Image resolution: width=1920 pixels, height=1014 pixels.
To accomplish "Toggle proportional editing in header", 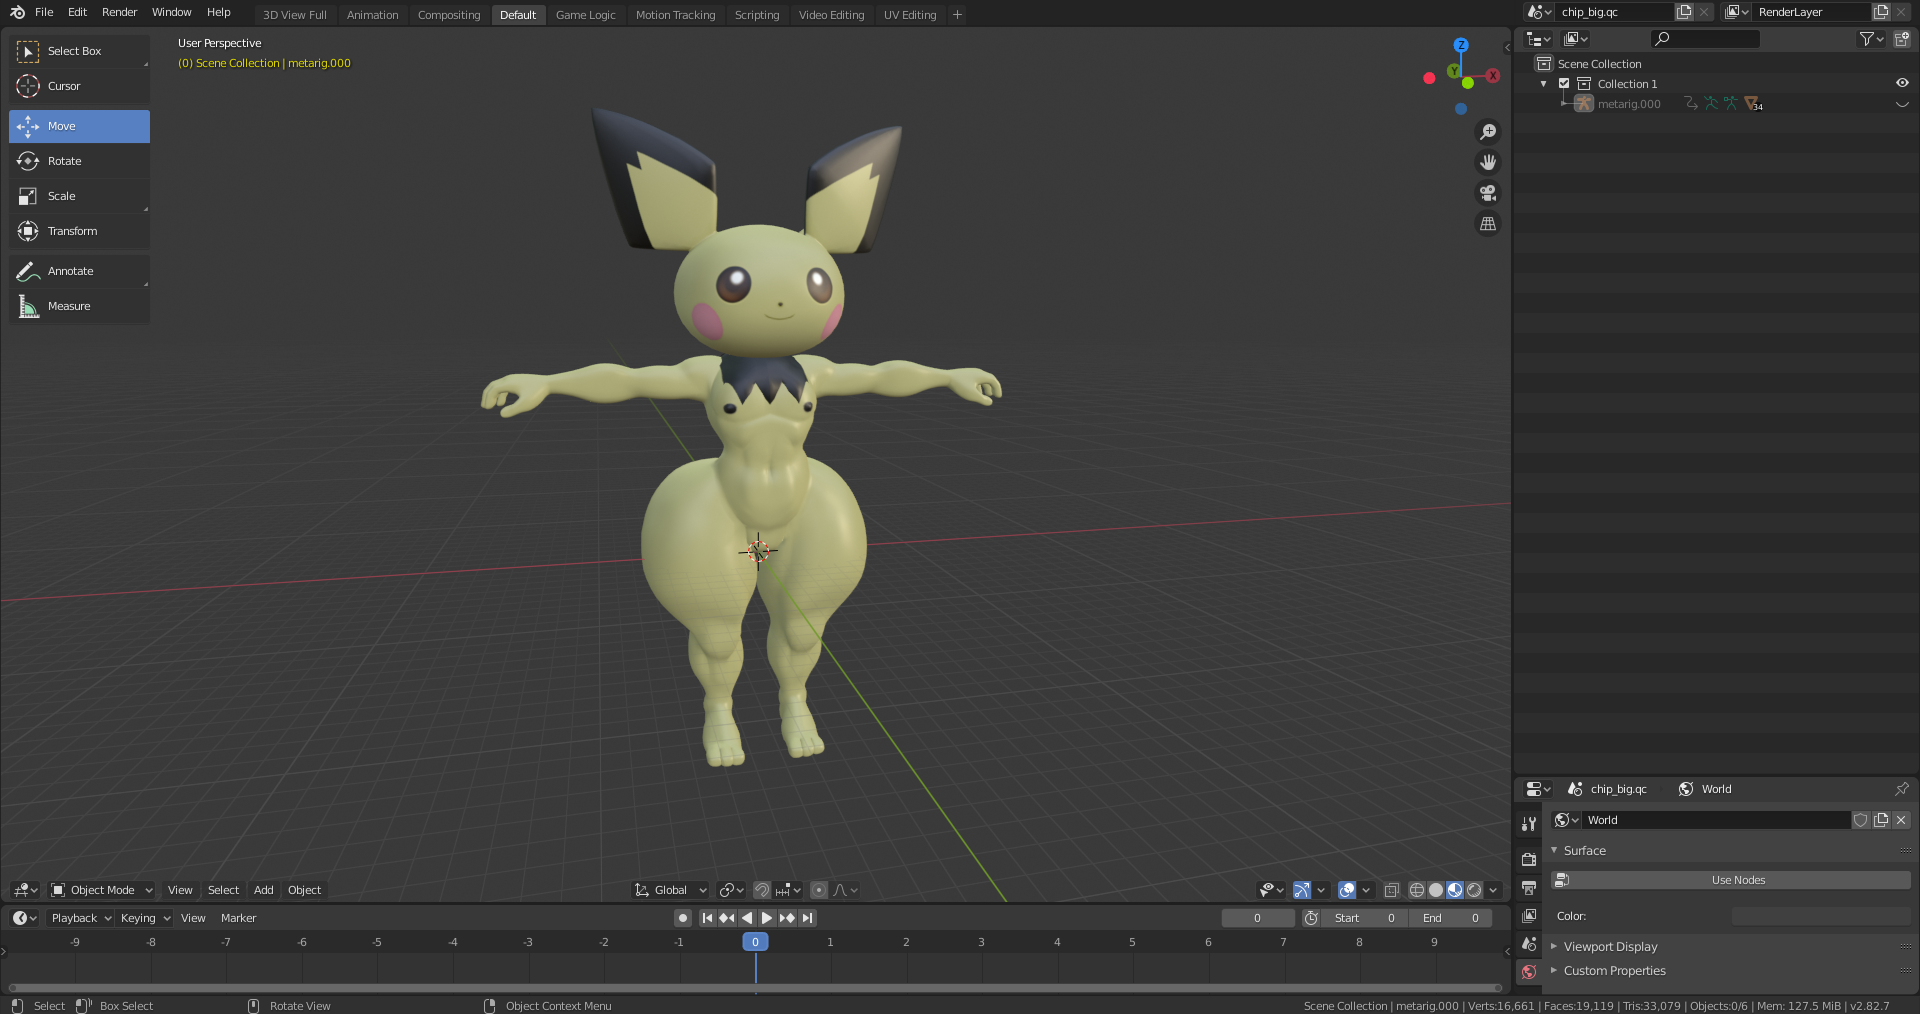I will point(819,890).
